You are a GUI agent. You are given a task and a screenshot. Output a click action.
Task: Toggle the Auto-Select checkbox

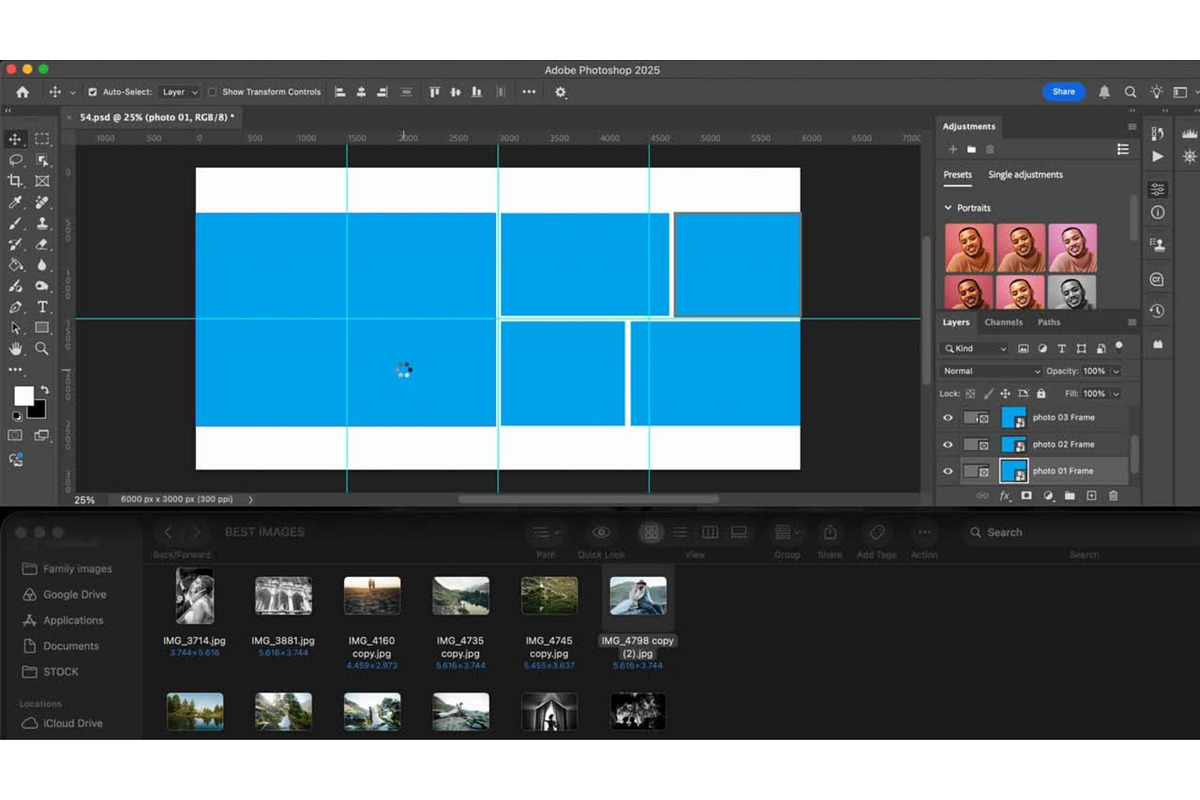[x=93, y=92]
